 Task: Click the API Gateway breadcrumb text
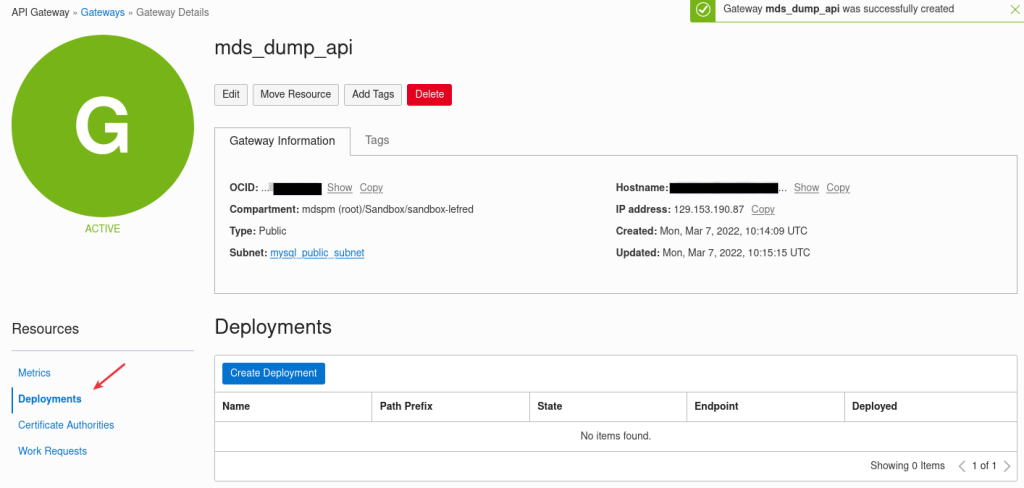(40, 12)
